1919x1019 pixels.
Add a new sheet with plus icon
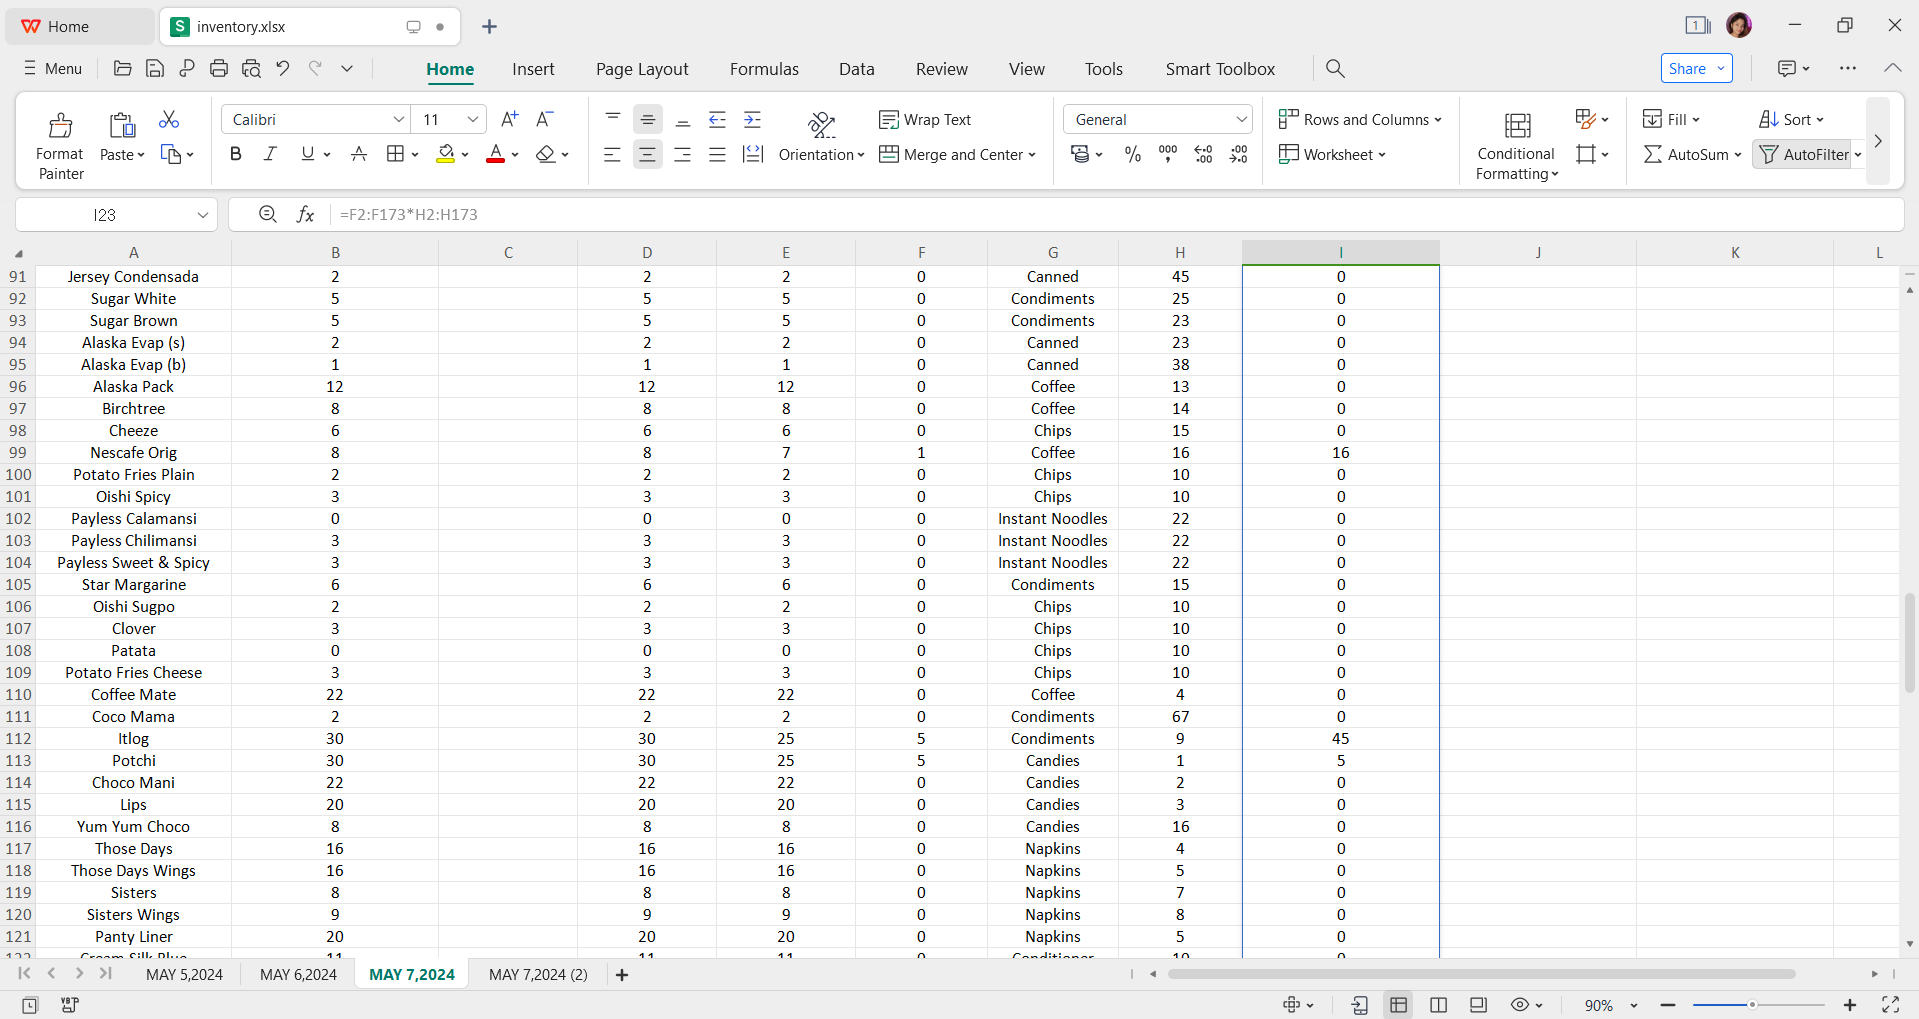(x=622, y=975)
